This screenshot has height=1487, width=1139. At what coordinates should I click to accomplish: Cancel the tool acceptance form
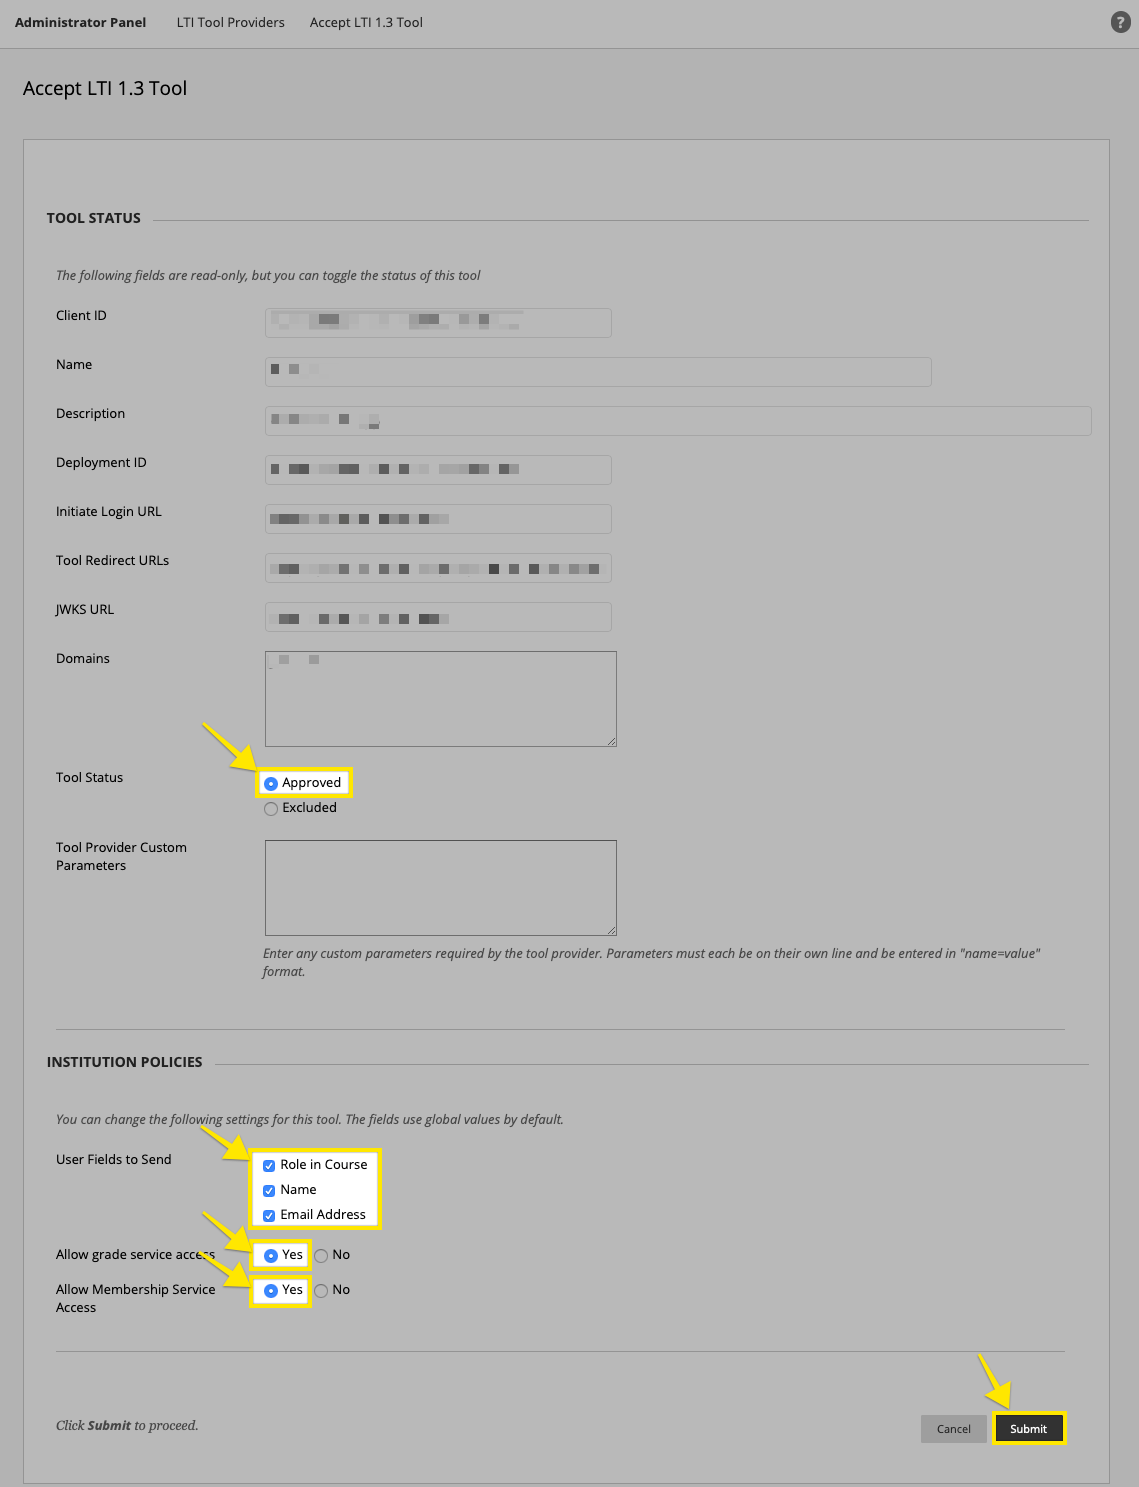(x=952, y=1429)
